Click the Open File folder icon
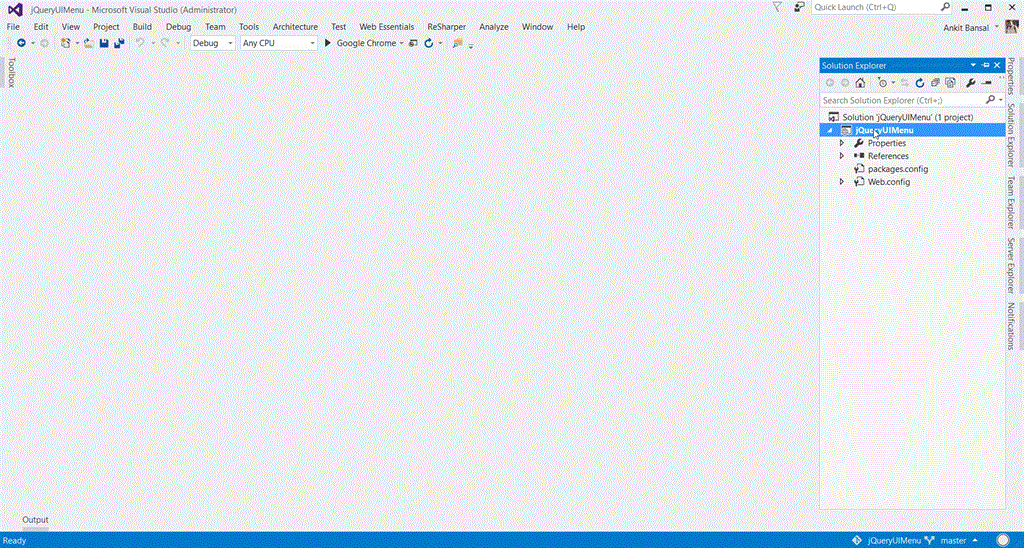This screenshot has width=1024, height=548. coord(88,43)
